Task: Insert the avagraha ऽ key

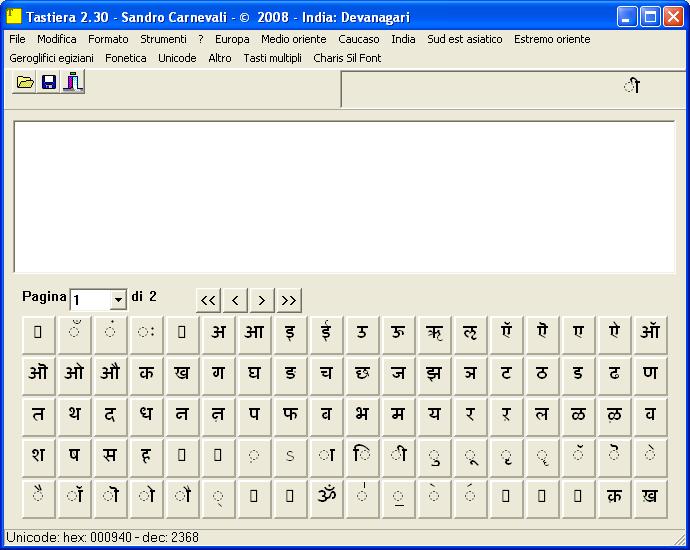Action: click(x=291, y=458)
